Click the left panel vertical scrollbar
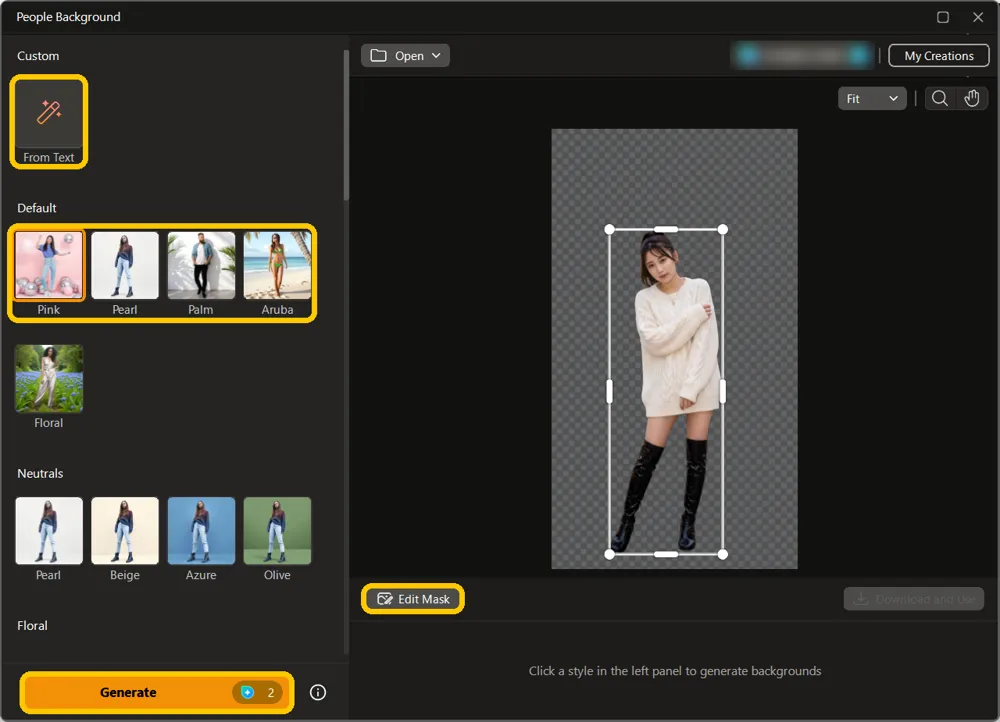 tap(346, 126)
